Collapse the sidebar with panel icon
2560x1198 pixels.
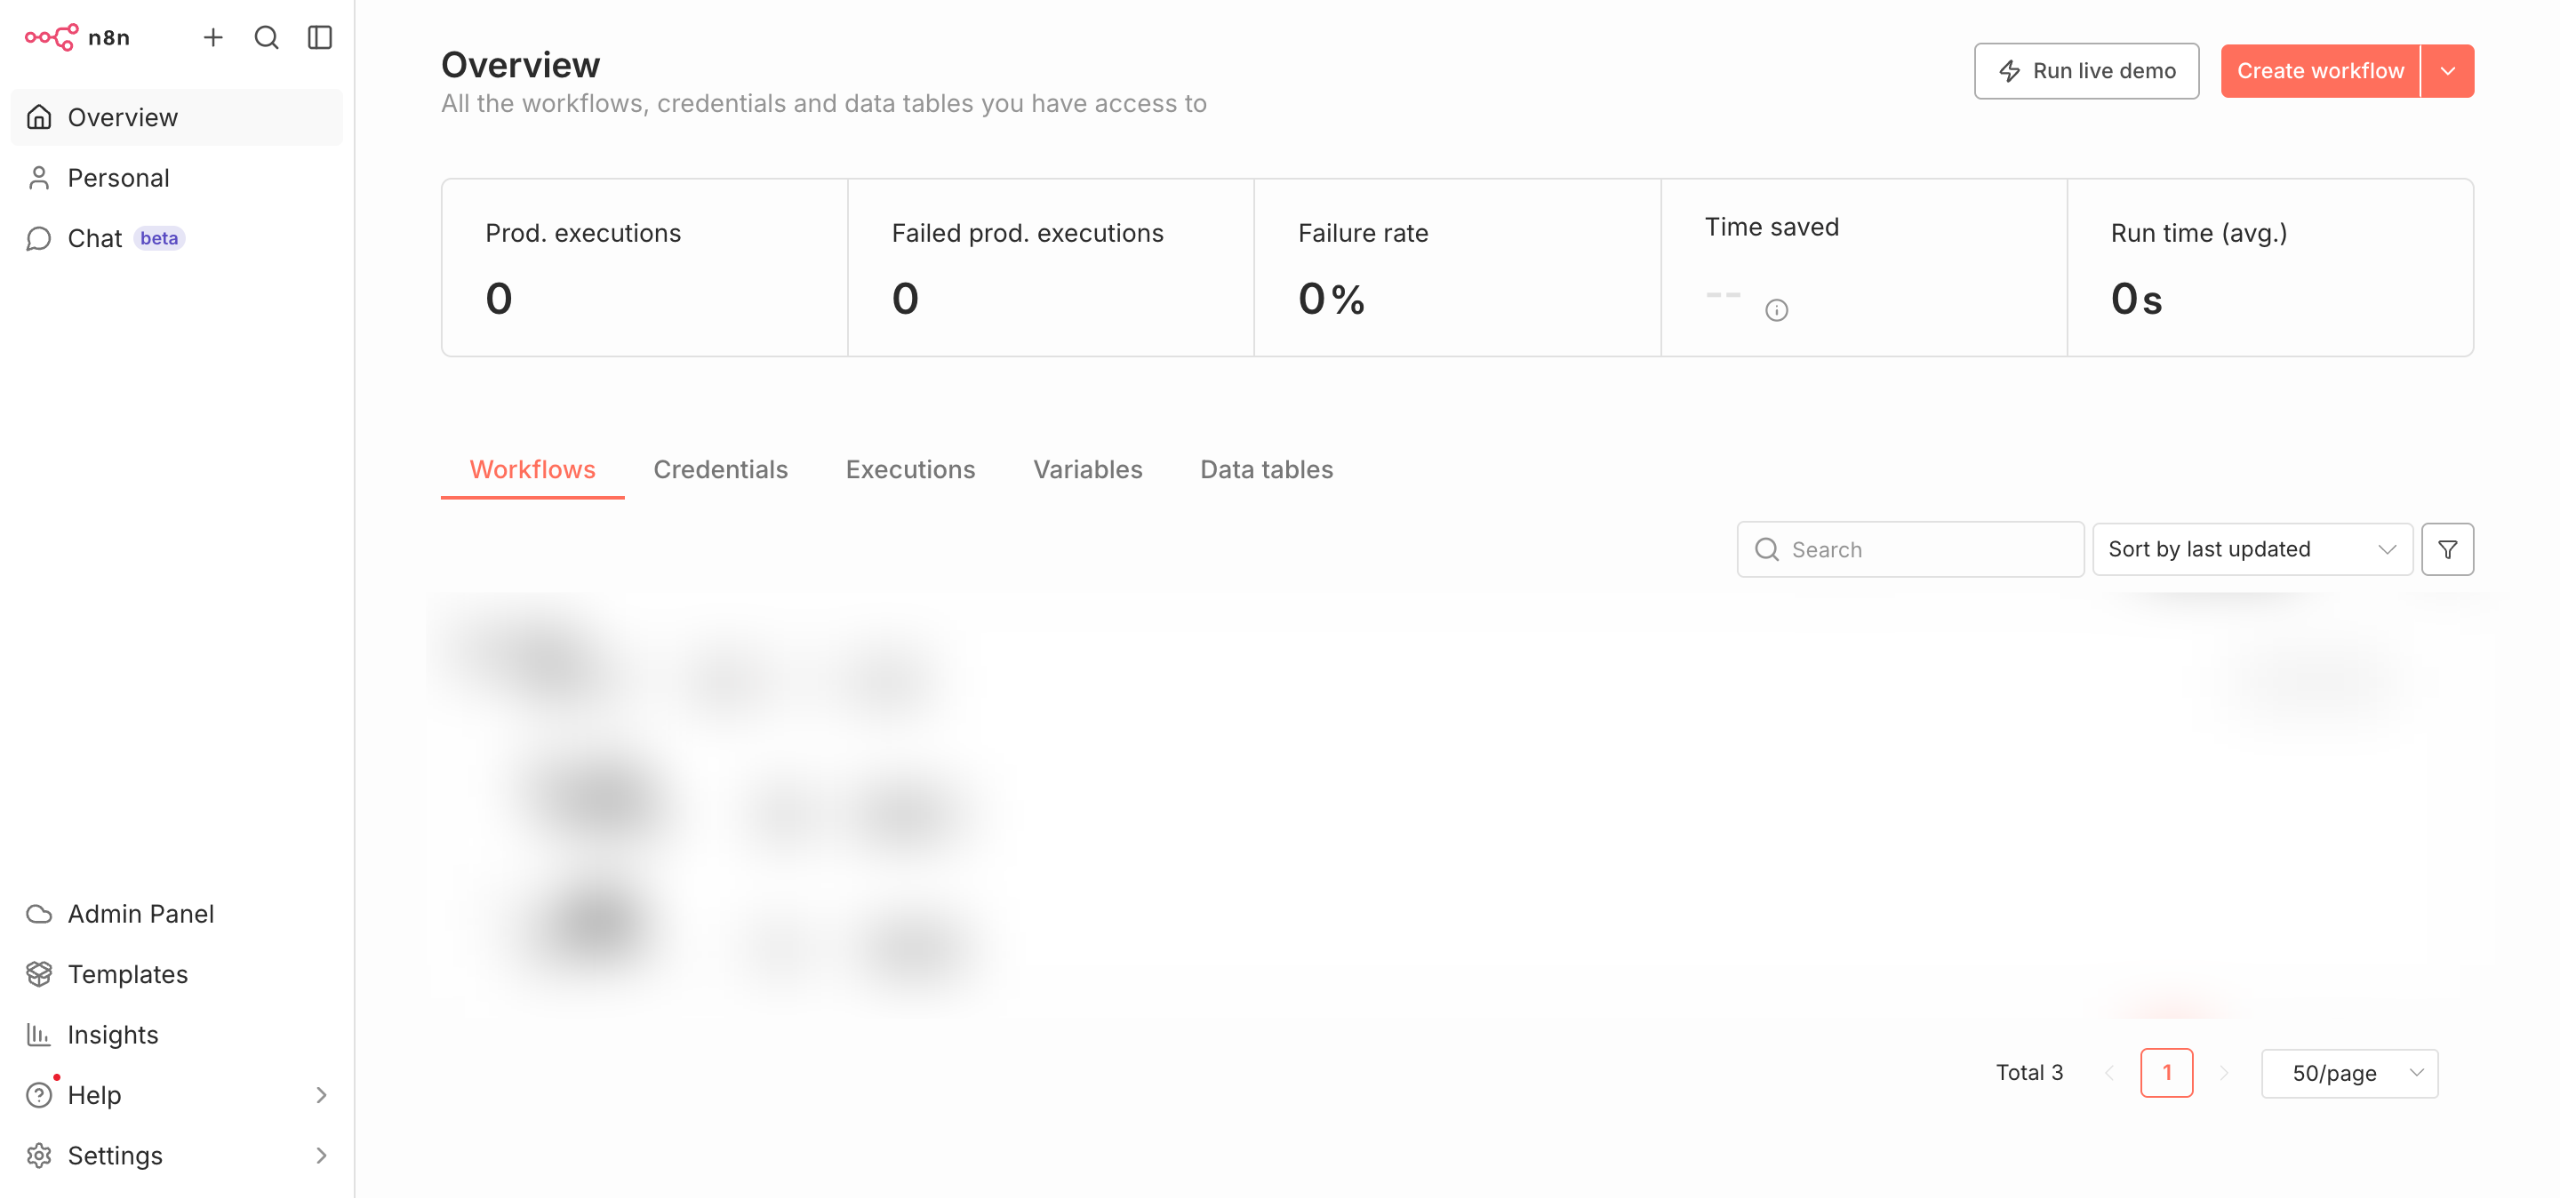(x=320, y=38)
